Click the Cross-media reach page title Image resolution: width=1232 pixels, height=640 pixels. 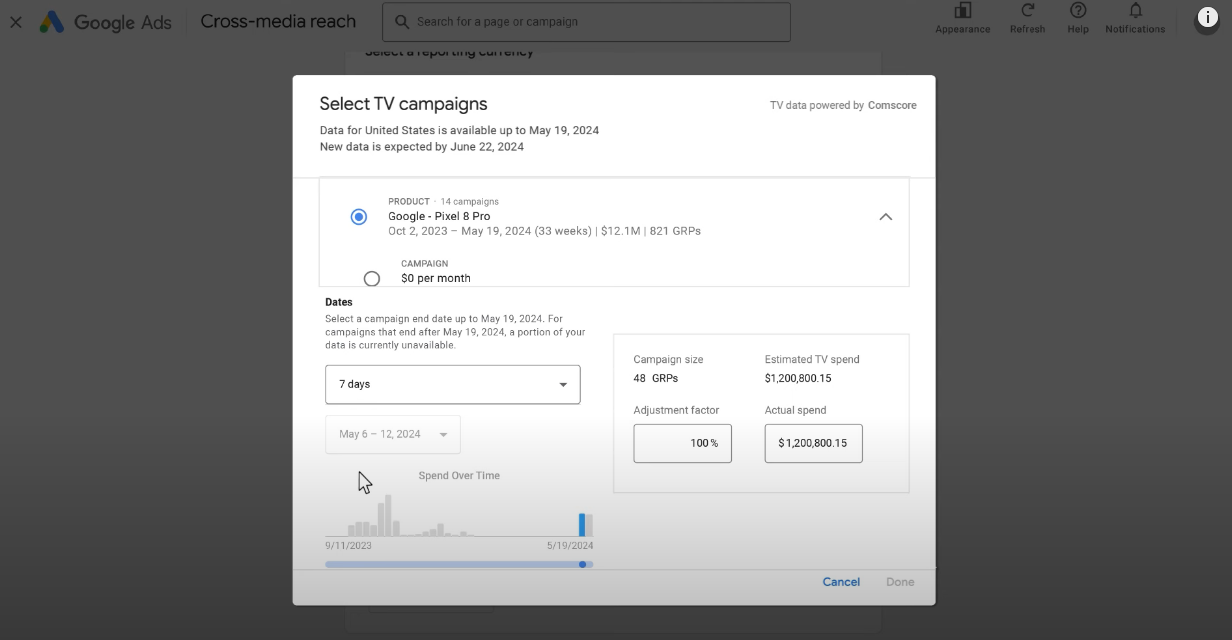(278, 21)
